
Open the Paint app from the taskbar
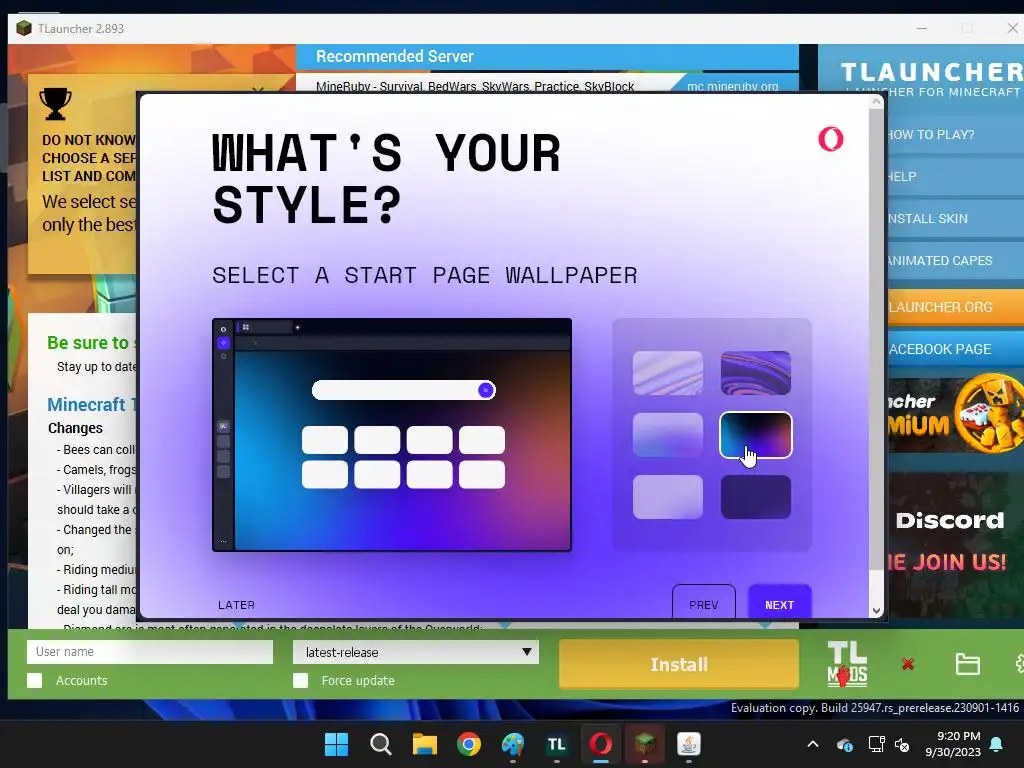pyautogui.click(x=513, y=744)
